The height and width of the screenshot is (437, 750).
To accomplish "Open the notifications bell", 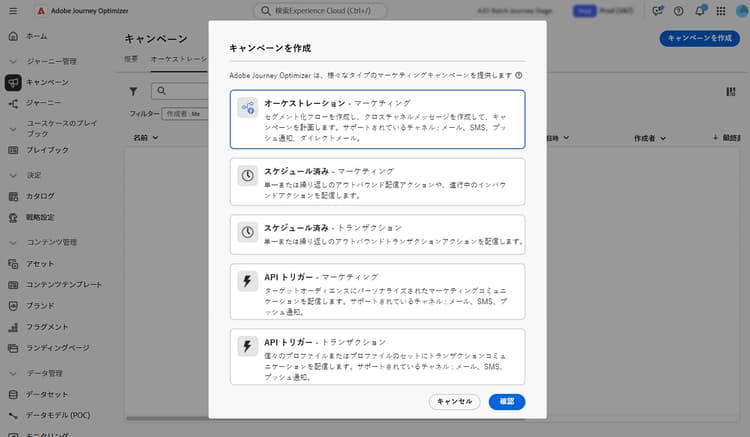I will [700, 11].
